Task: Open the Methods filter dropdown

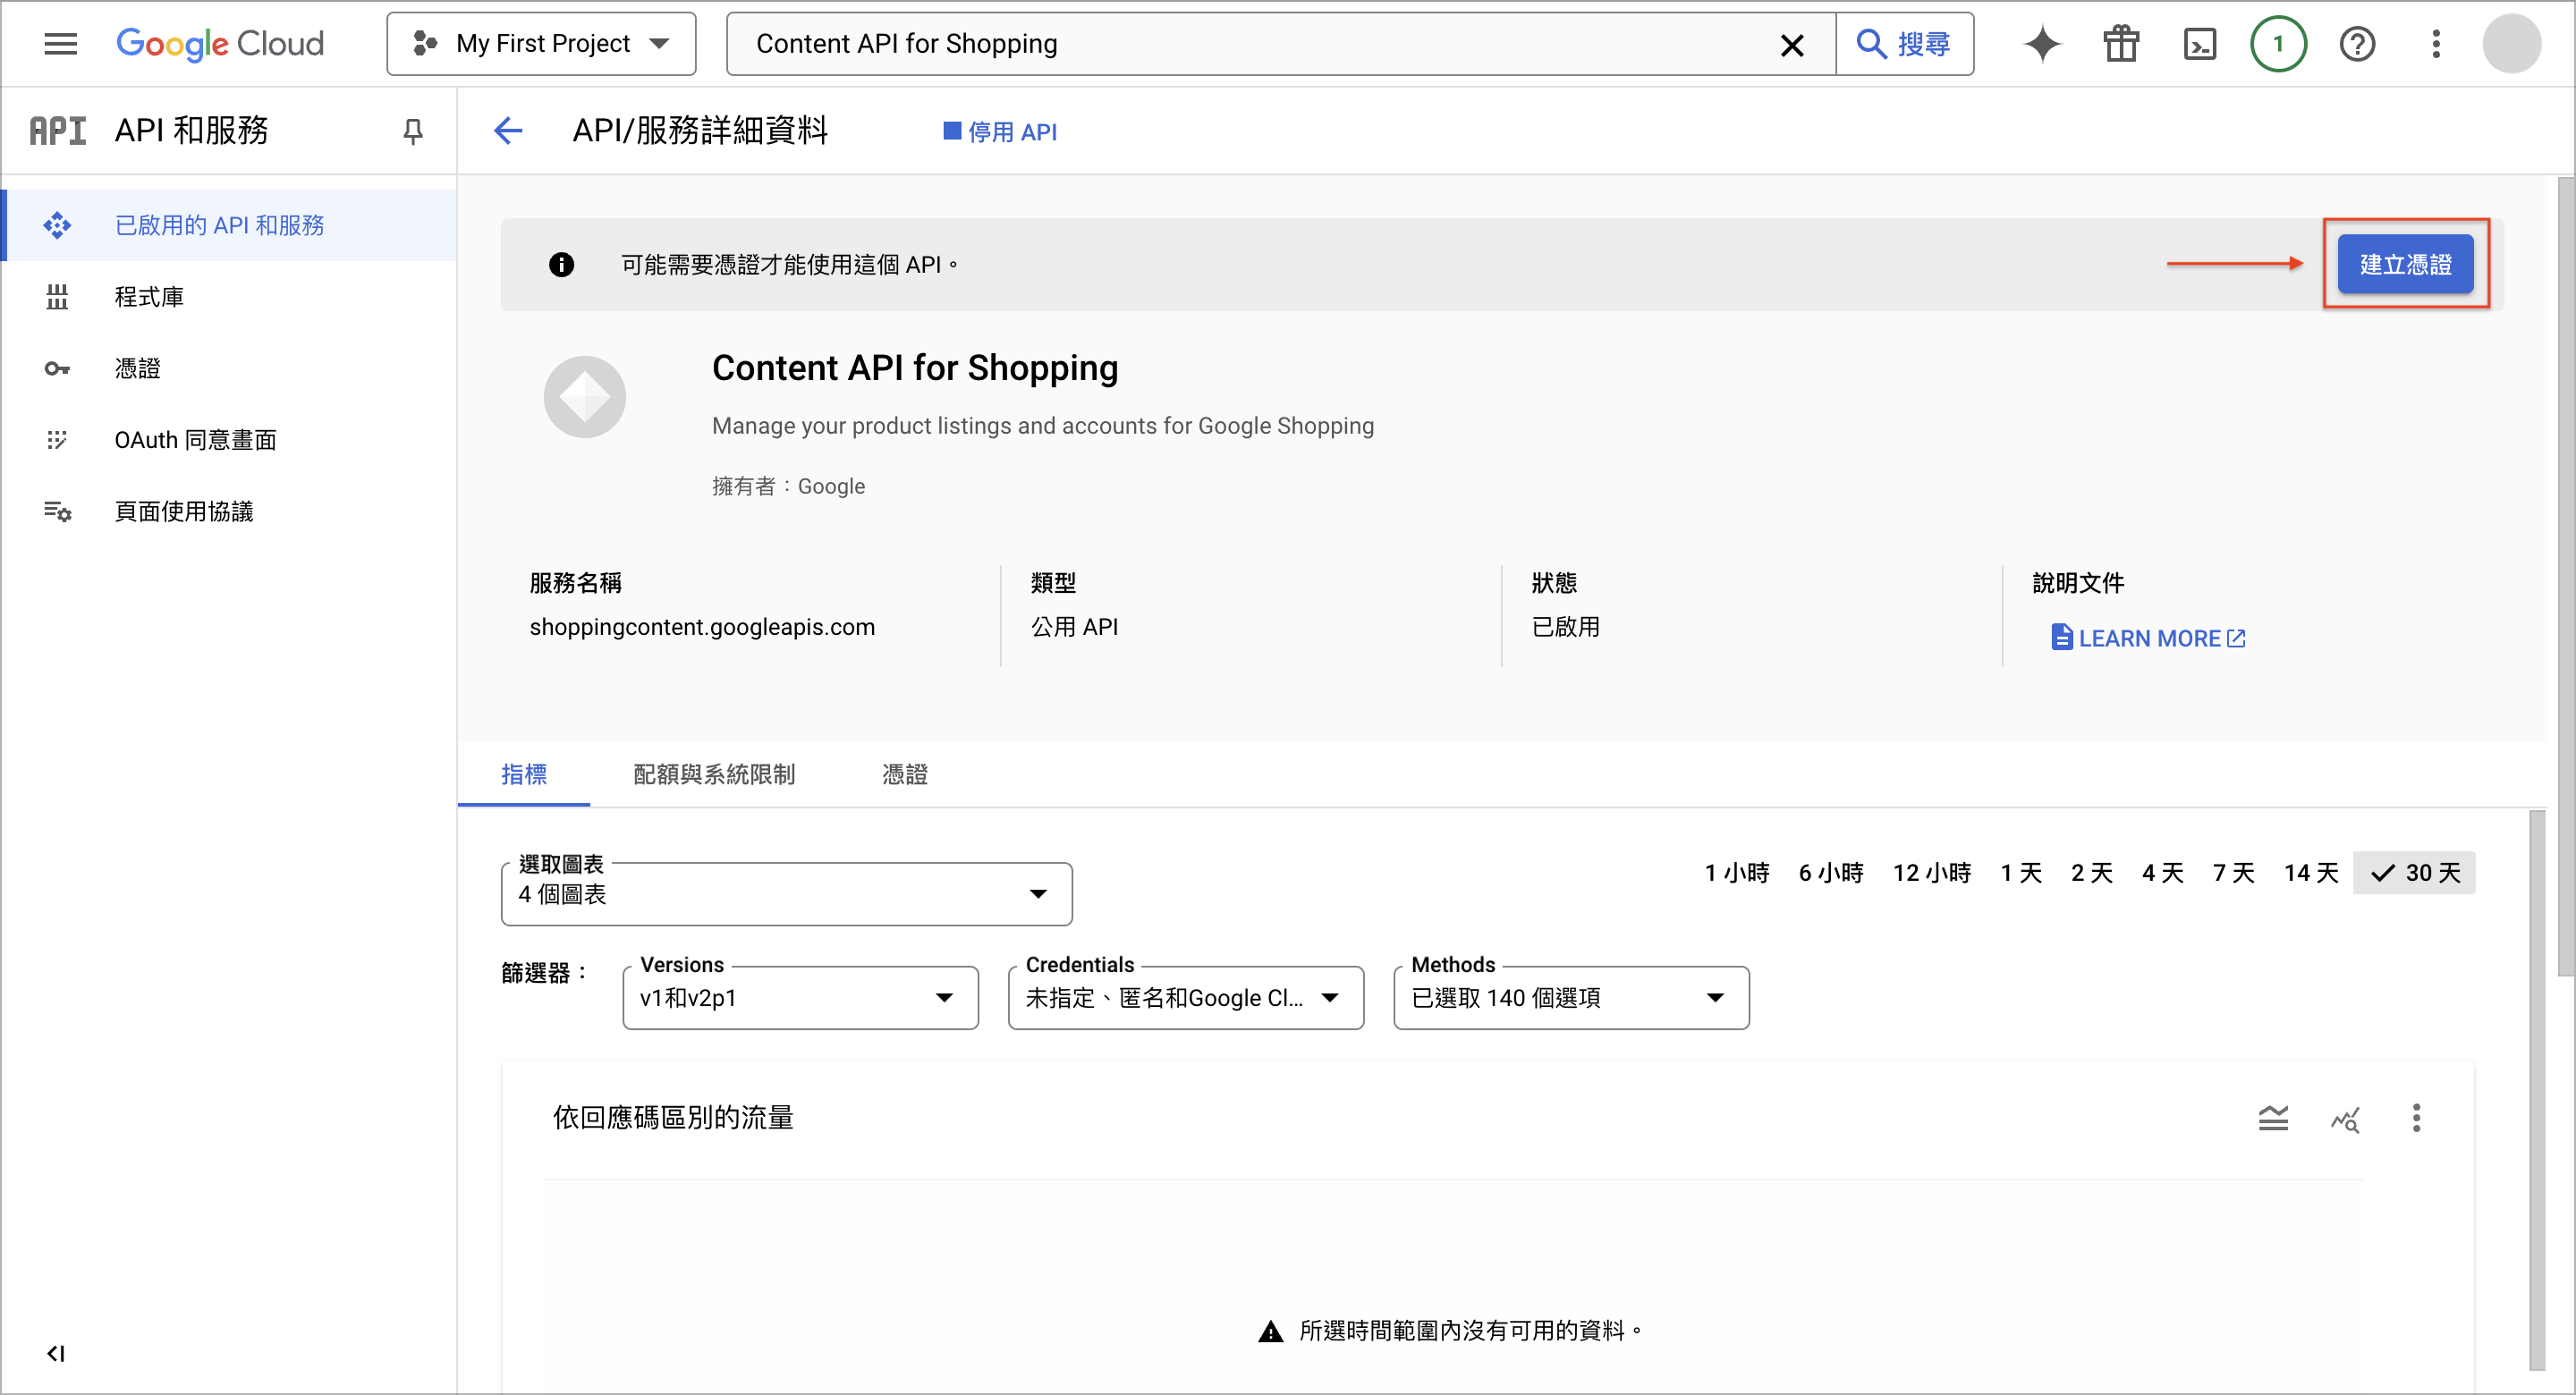Action: click(x=1571, y=997)
